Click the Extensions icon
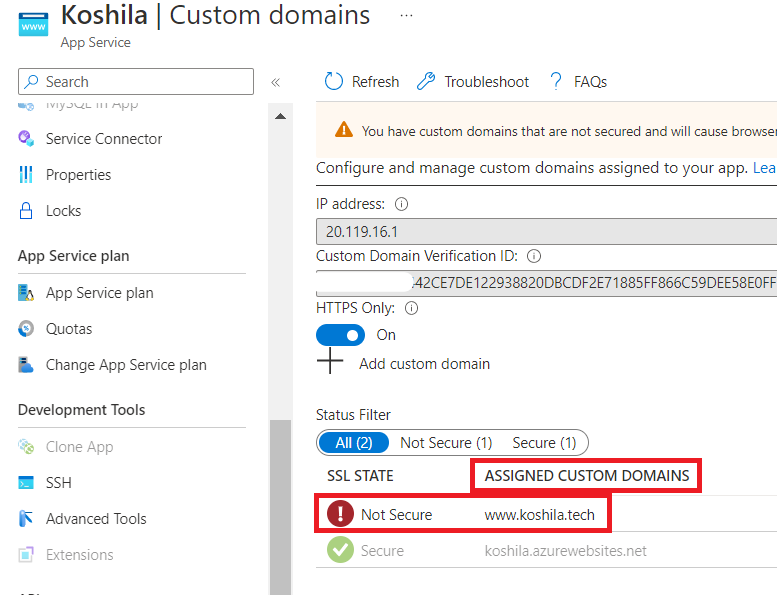The height and width of the screenshot is (595, 777). point(26,554)
